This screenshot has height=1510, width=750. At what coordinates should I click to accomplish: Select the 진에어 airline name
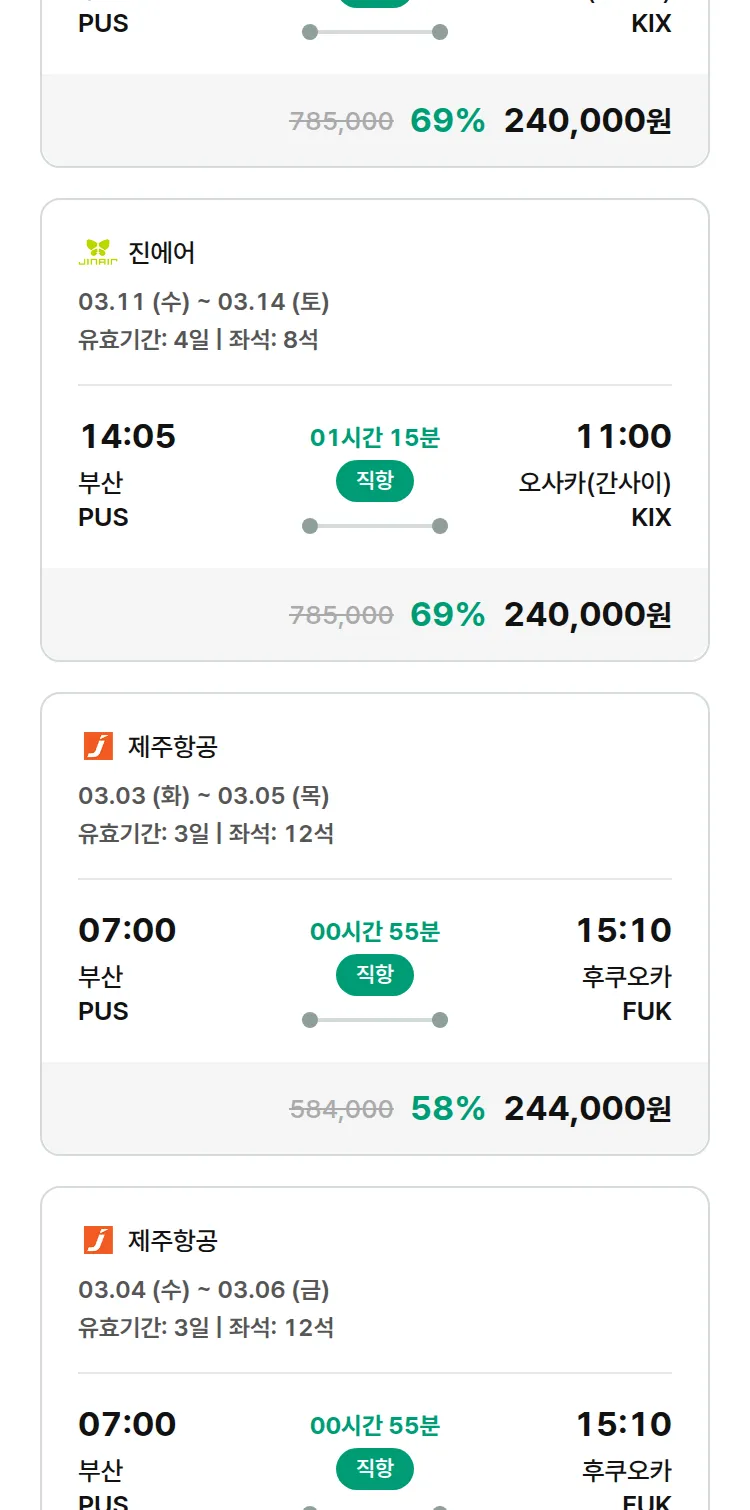pyautogui.click(x=162, y=253)
